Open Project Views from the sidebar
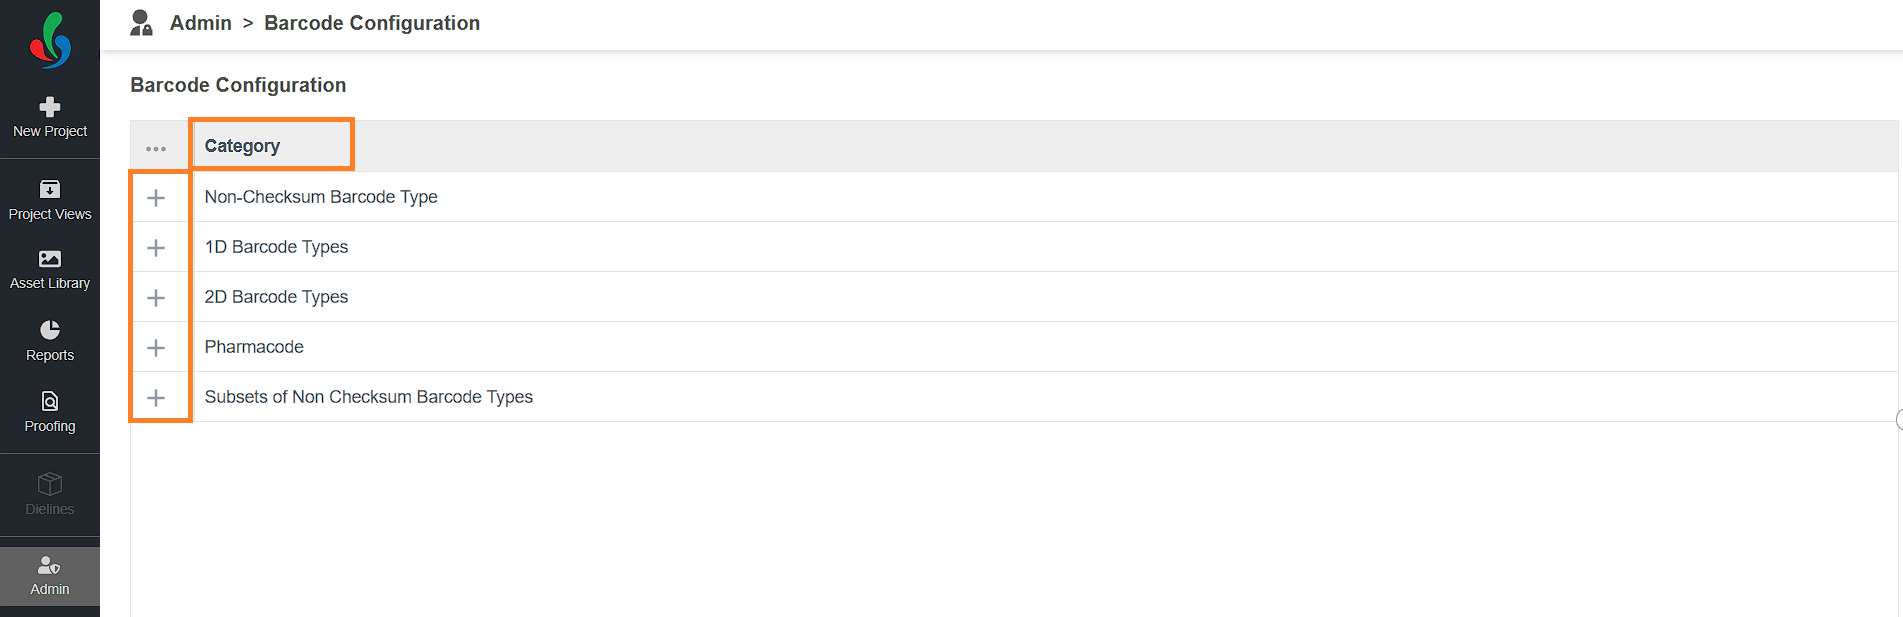 pyautogui.click(x=50, y=200)
